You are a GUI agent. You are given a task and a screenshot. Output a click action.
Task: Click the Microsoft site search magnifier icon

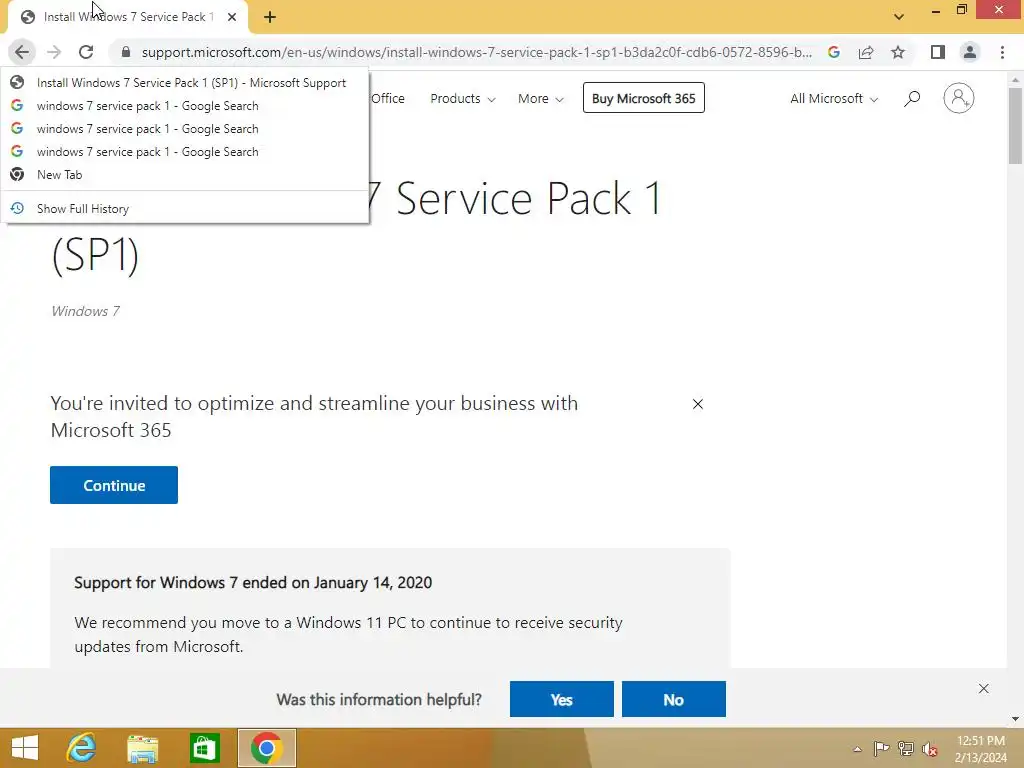pyautogui.click(x=912, y=99)
